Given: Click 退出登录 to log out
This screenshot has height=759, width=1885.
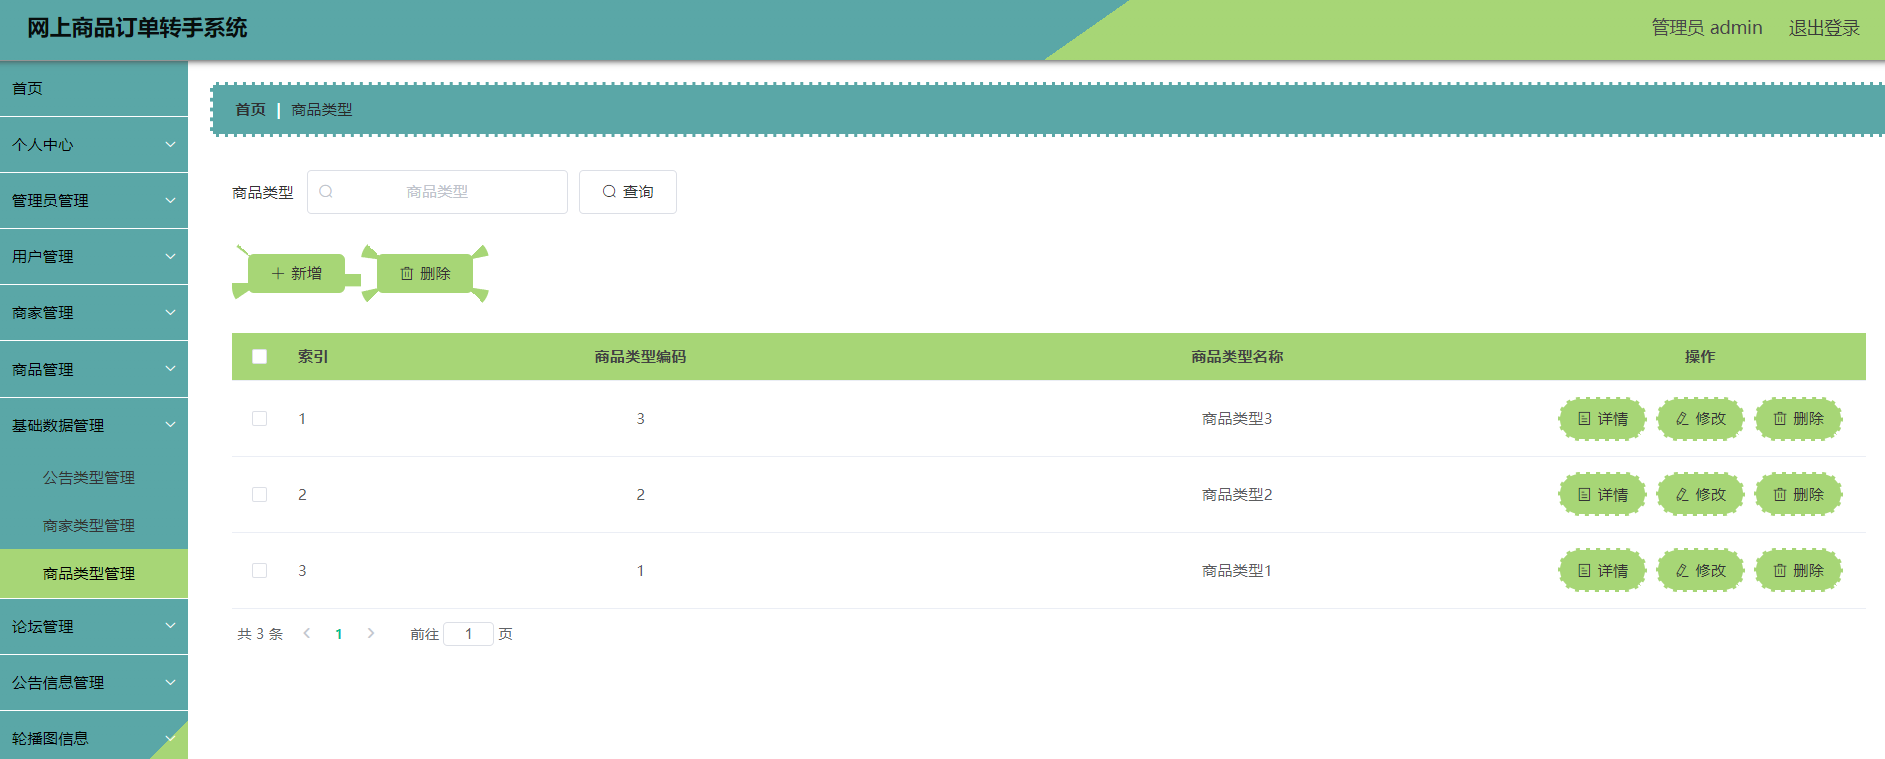Looking at the screenshot, I should (x=1824, y=28).
